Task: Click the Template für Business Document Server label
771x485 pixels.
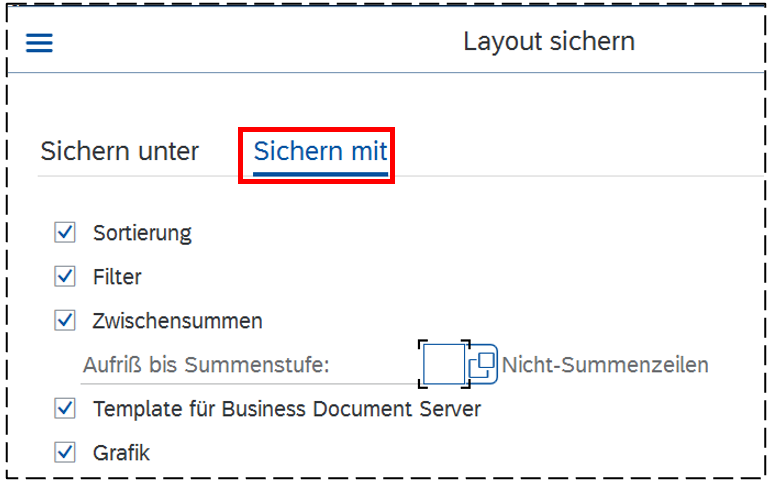Action: click(x=286, y=408)
